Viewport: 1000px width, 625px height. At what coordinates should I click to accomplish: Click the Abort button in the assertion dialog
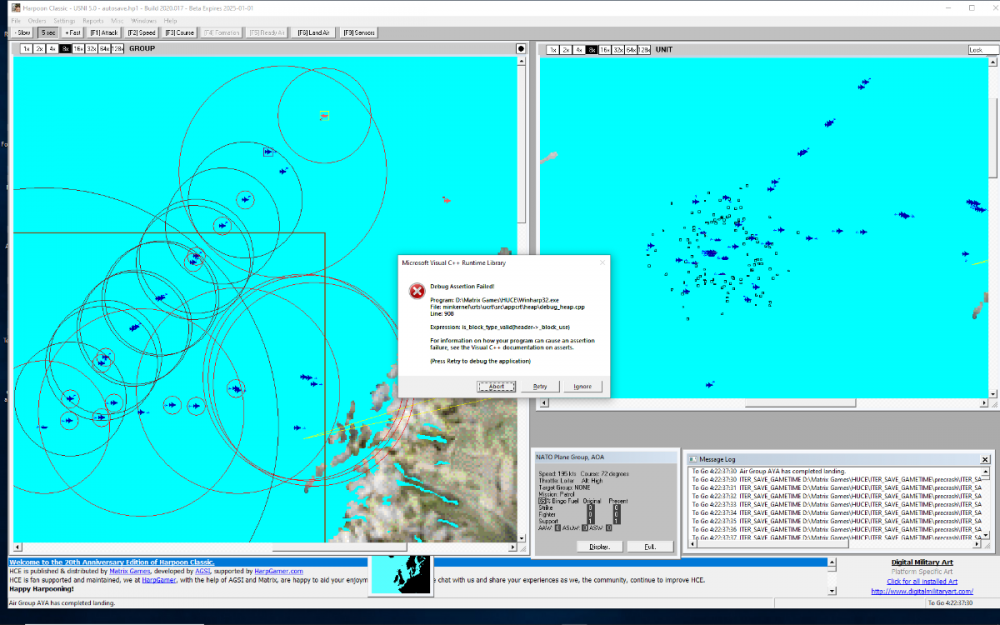click(x=496, y=386)
